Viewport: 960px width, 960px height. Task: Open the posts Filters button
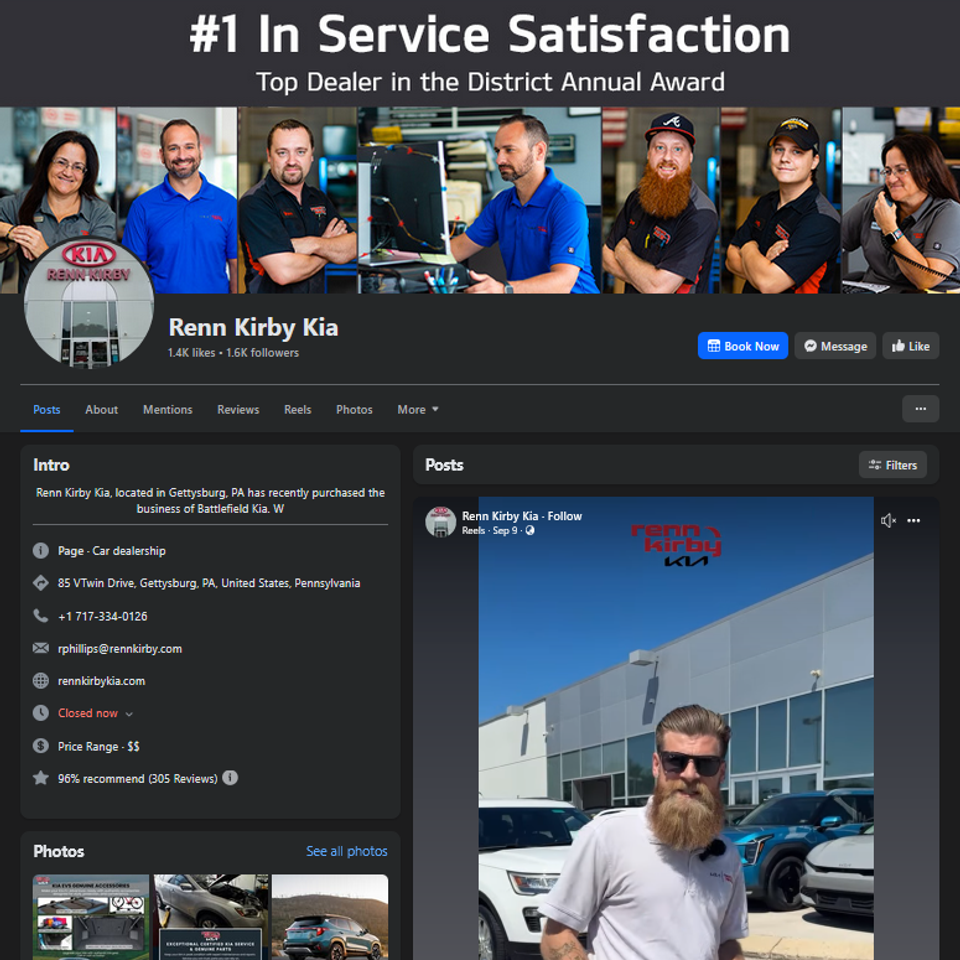tap(893, 465)
